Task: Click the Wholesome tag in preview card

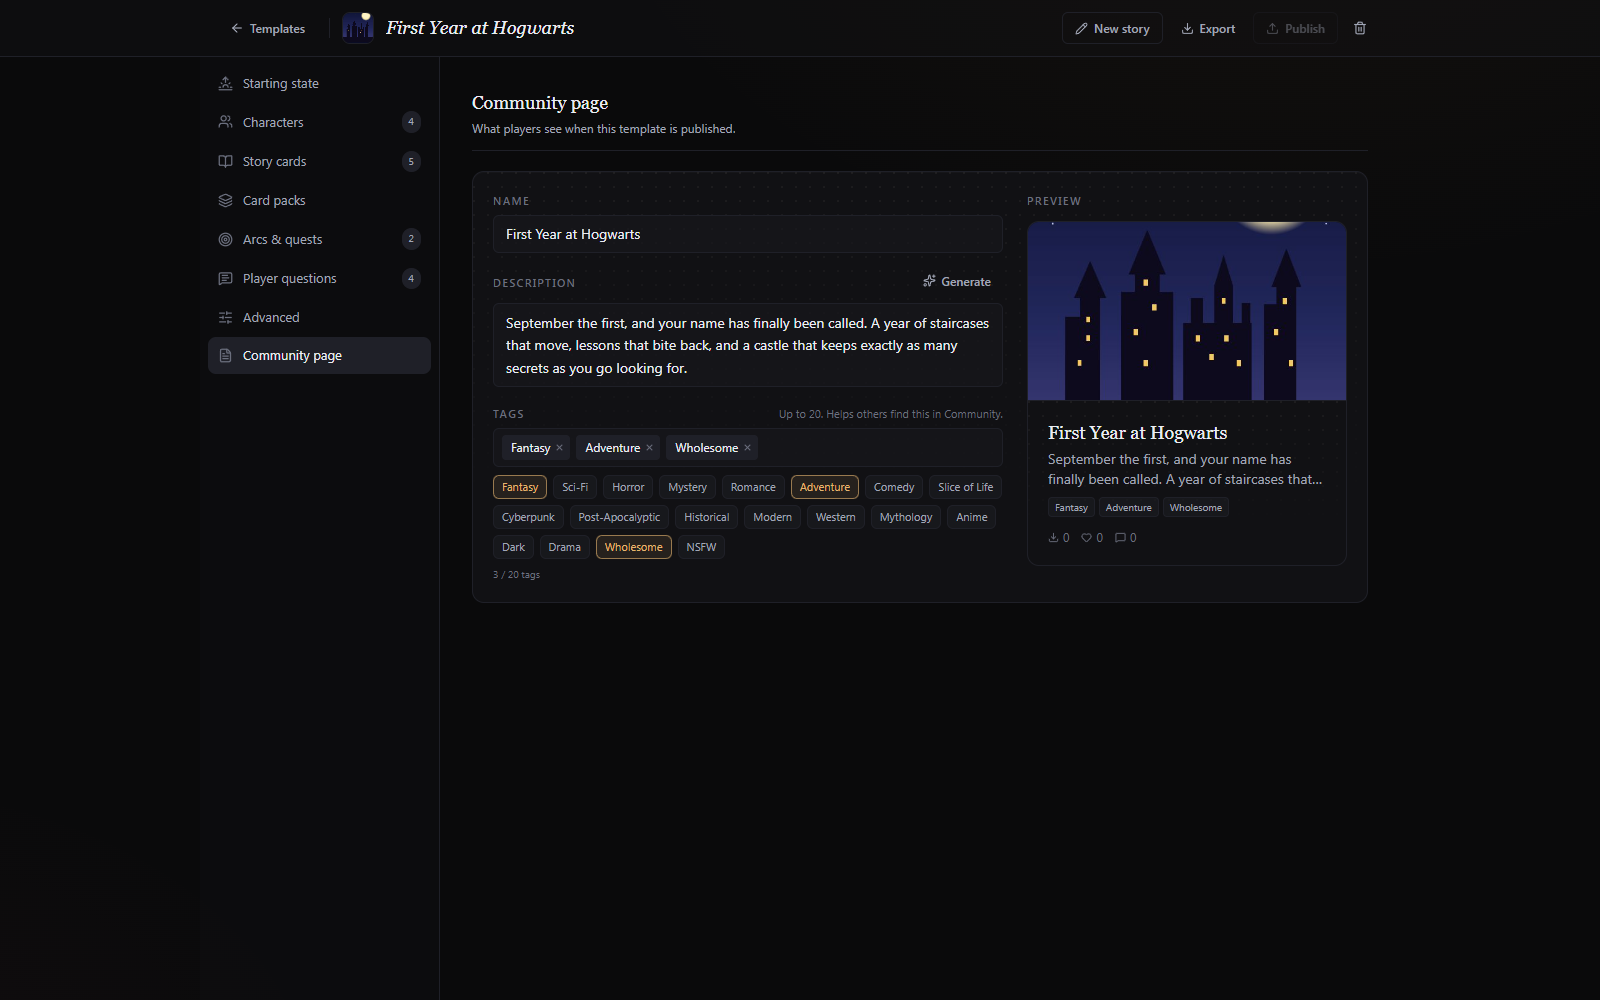Action: (1195, 508)
